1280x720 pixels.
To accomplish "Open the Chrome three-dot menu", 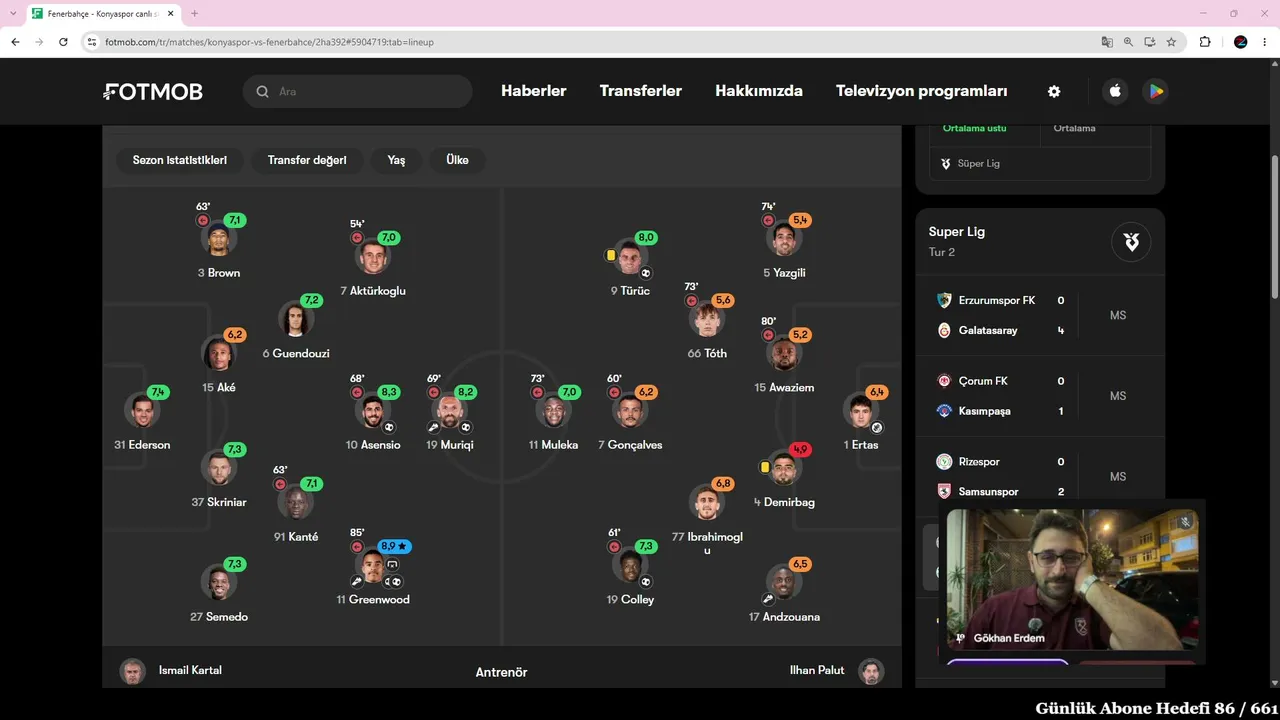I will click(x=1265, y=42).
